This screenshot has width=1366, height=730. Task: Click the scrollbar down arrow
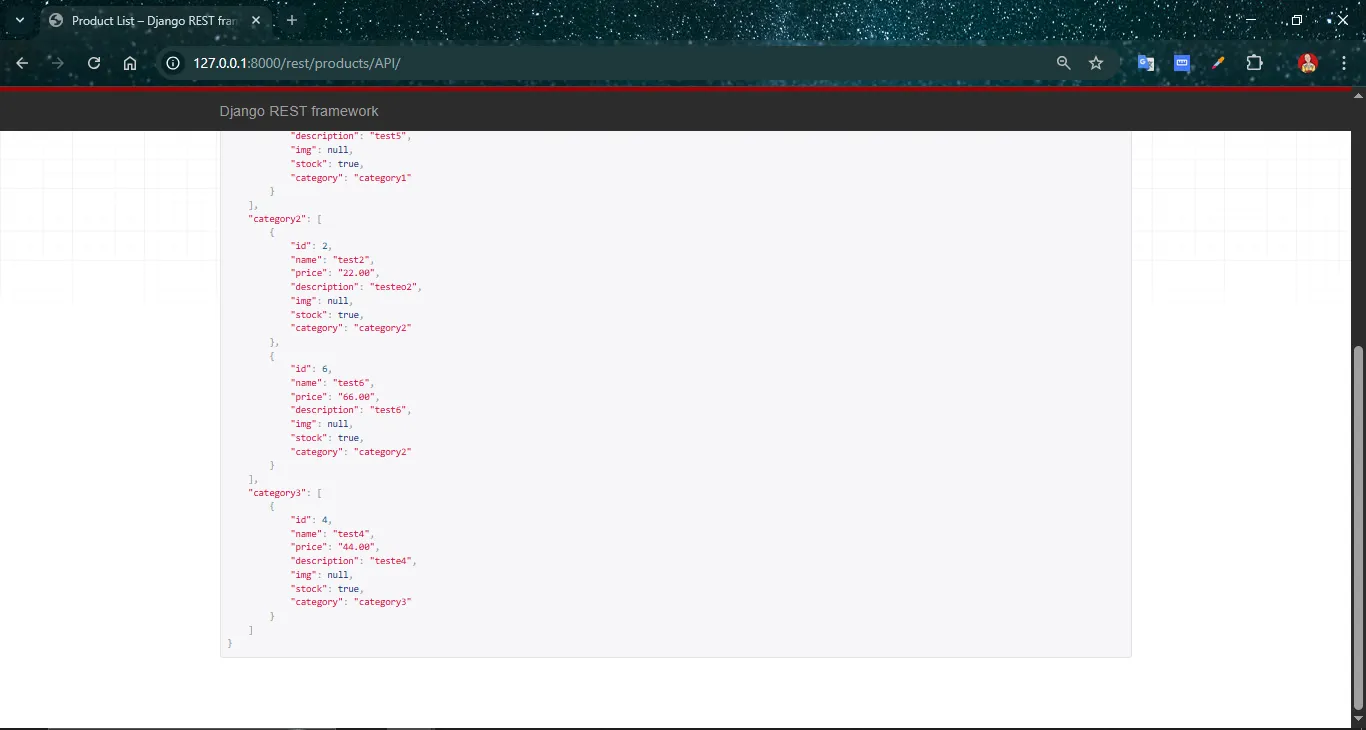(x=1358, y=718)
